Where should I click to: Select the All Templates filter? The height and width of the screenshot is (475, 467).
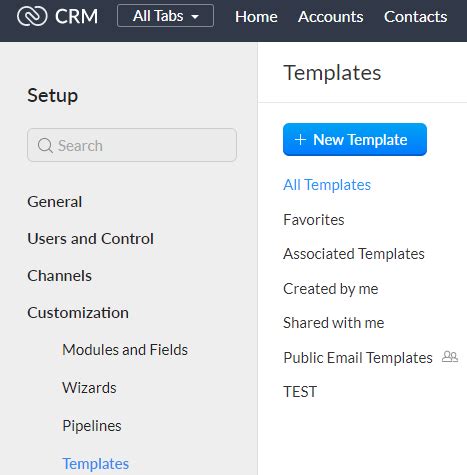[x=327, y=185]
